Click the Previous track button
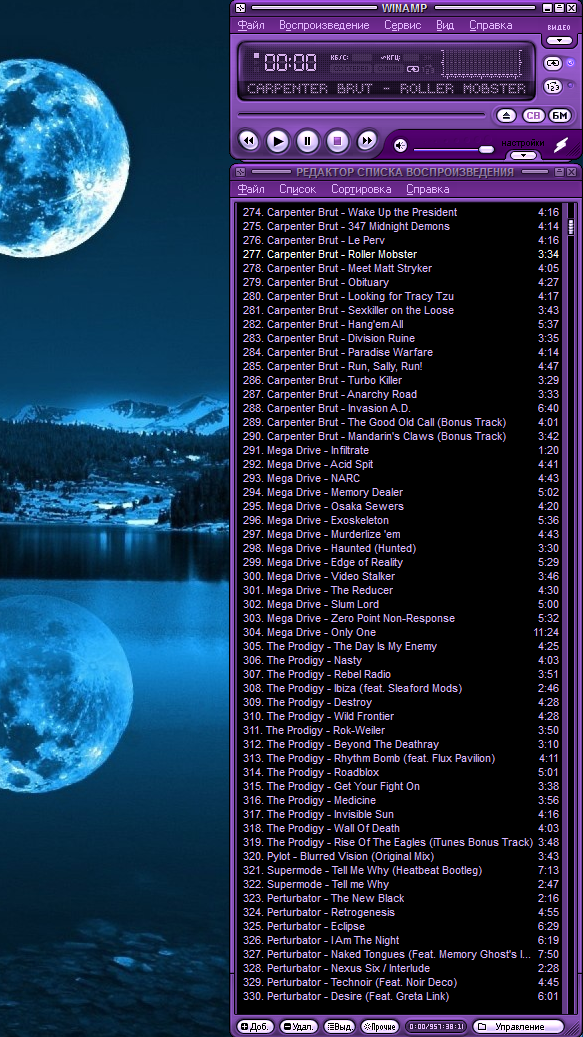583x1037 pixels. 249,141
